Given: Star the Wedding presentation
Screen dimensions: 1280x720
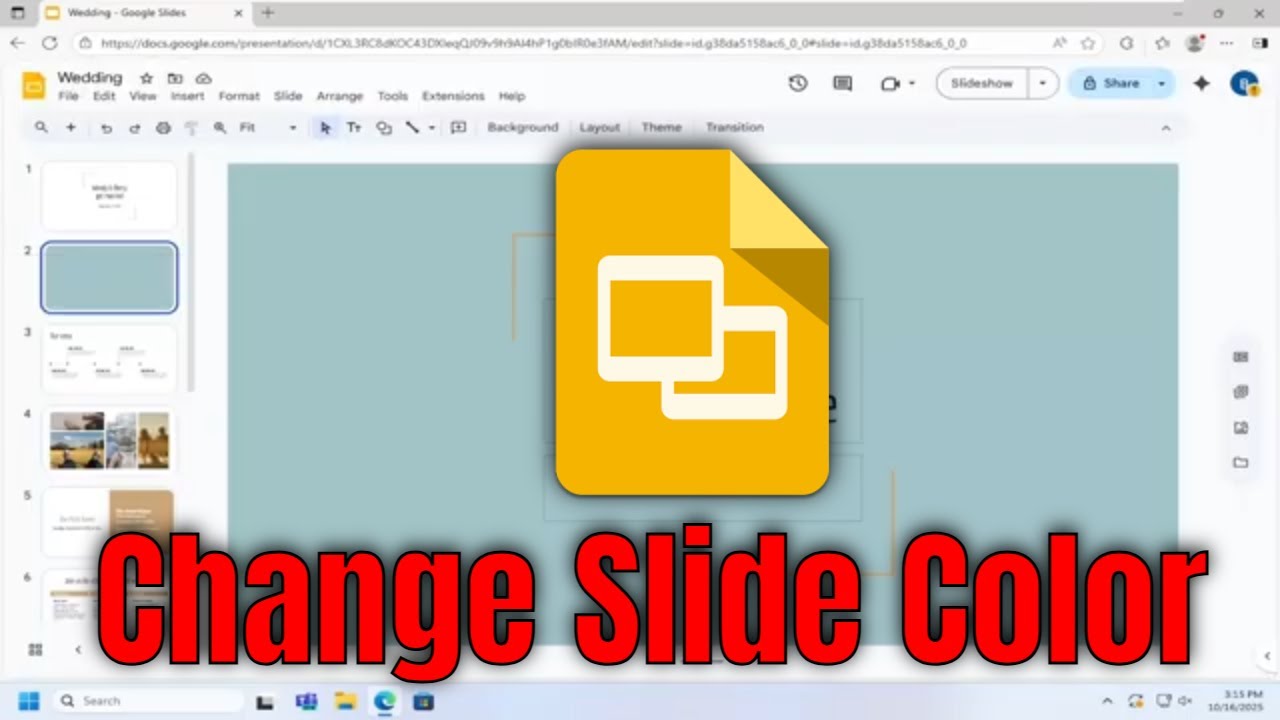Looking at the screenshot, I should point(146,78).
